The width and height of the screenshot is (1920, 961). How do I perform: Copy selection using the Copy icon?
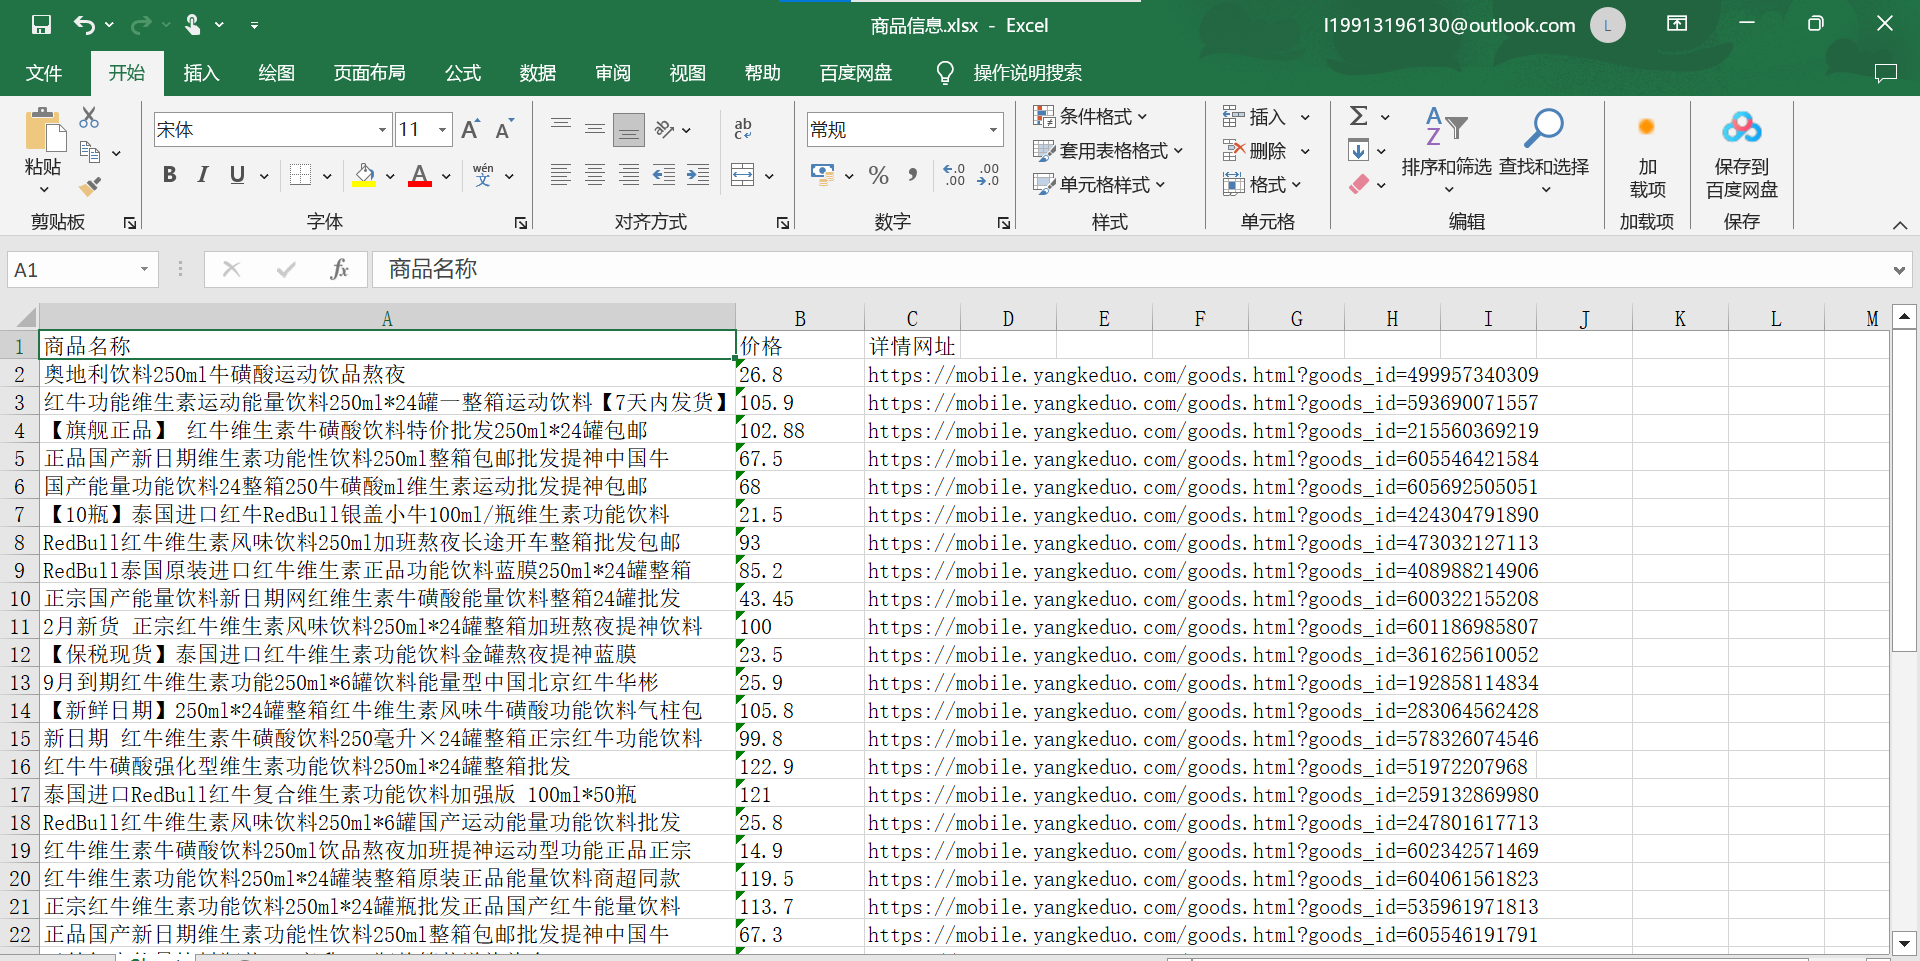90,152
